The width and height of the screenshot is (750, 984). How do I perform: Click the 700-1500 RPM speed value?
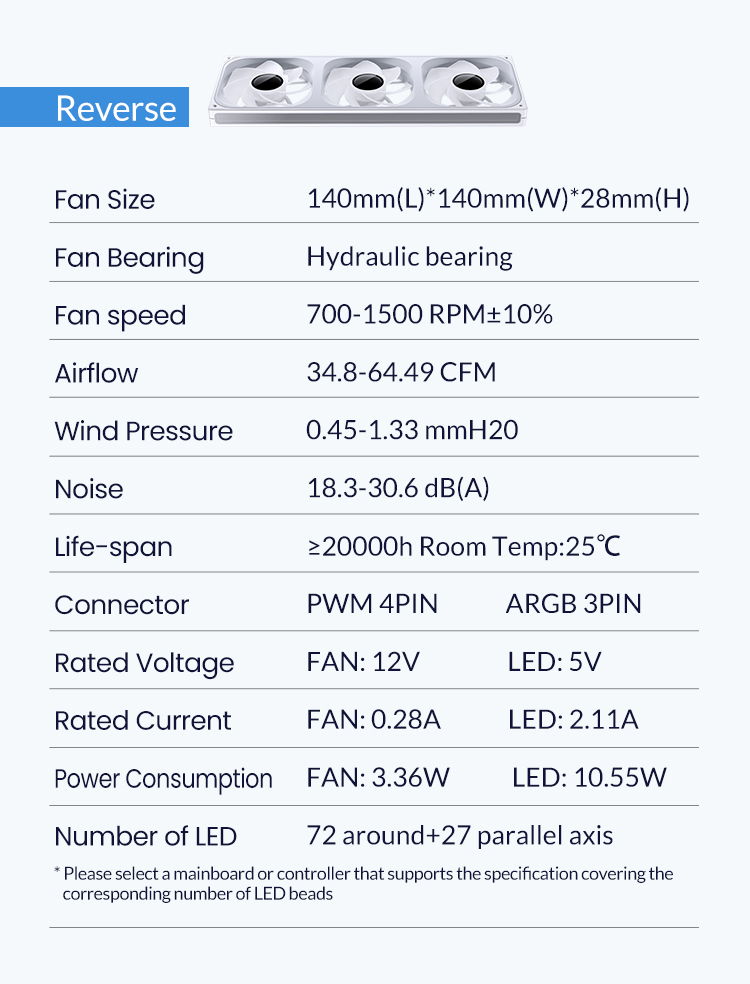point(429,315)
